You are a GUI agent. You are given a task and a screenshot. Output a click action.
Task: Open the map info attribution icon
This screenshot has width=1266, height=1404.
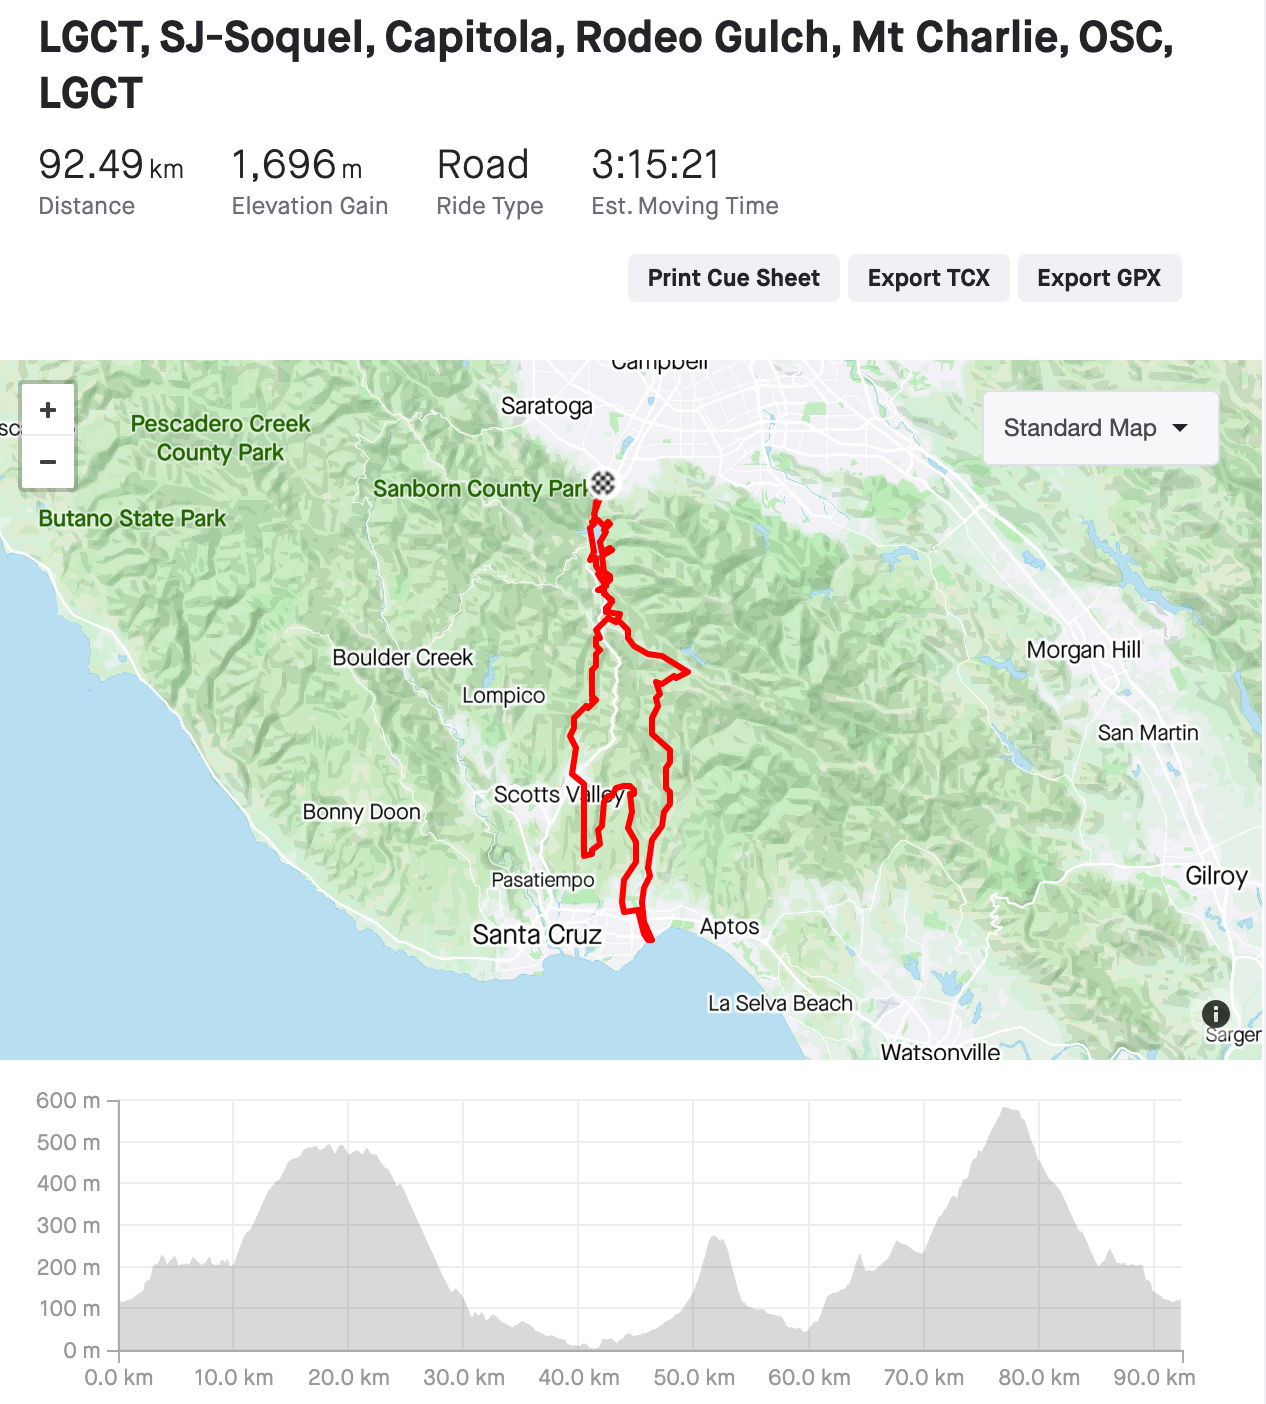(x=1215, y=1013)
